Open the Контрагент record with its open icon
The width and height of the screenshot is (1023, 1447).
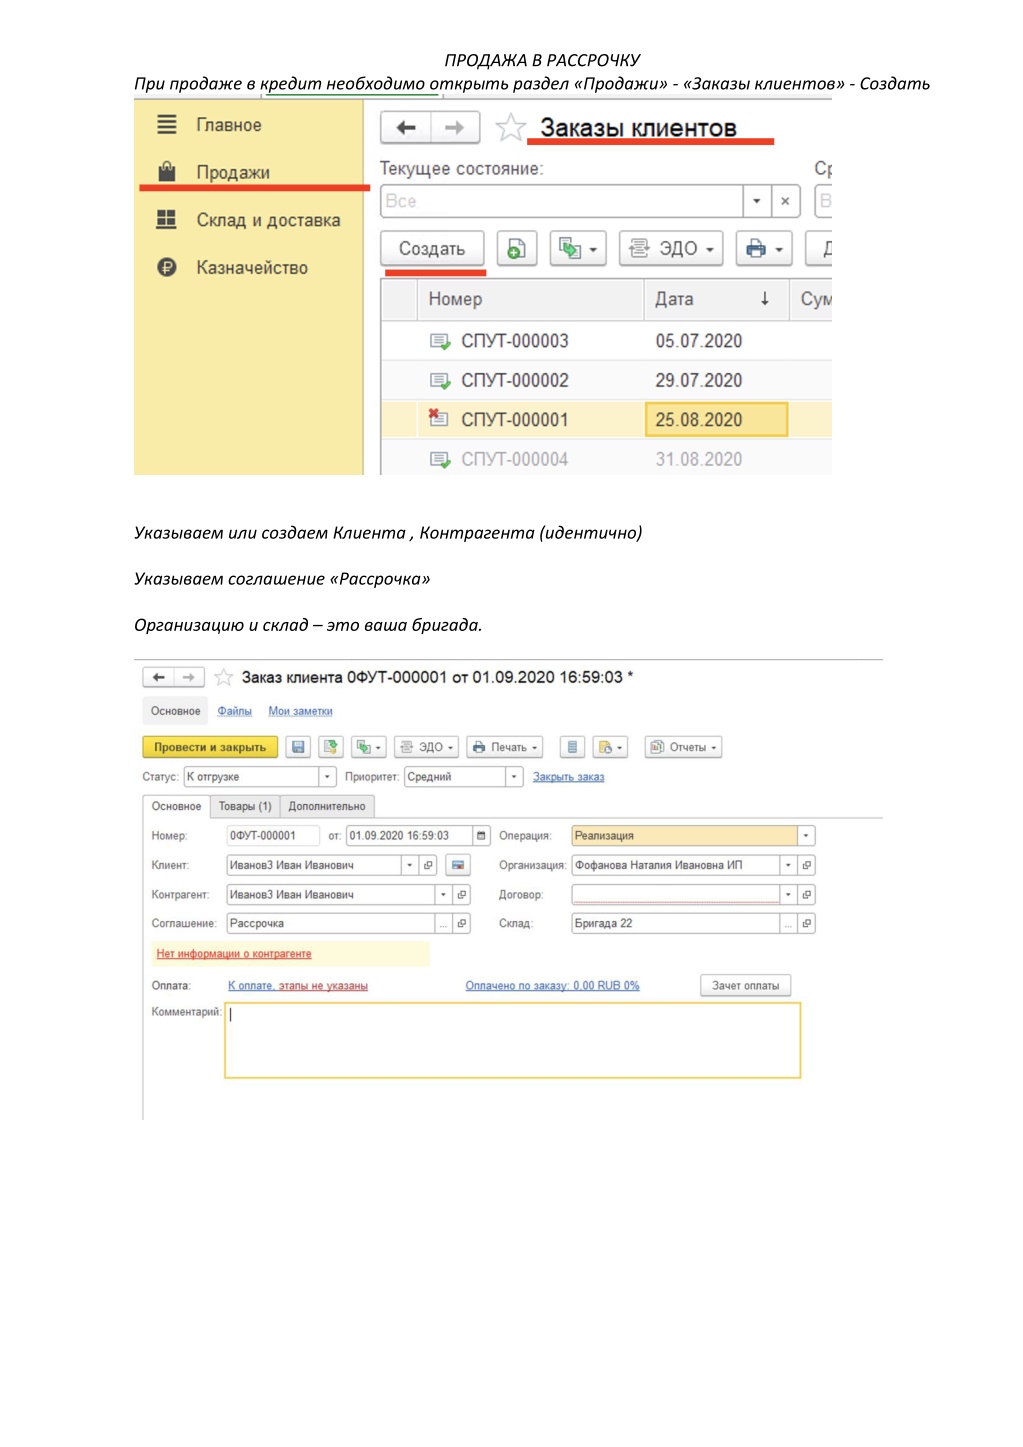click(x=462, y=895)
